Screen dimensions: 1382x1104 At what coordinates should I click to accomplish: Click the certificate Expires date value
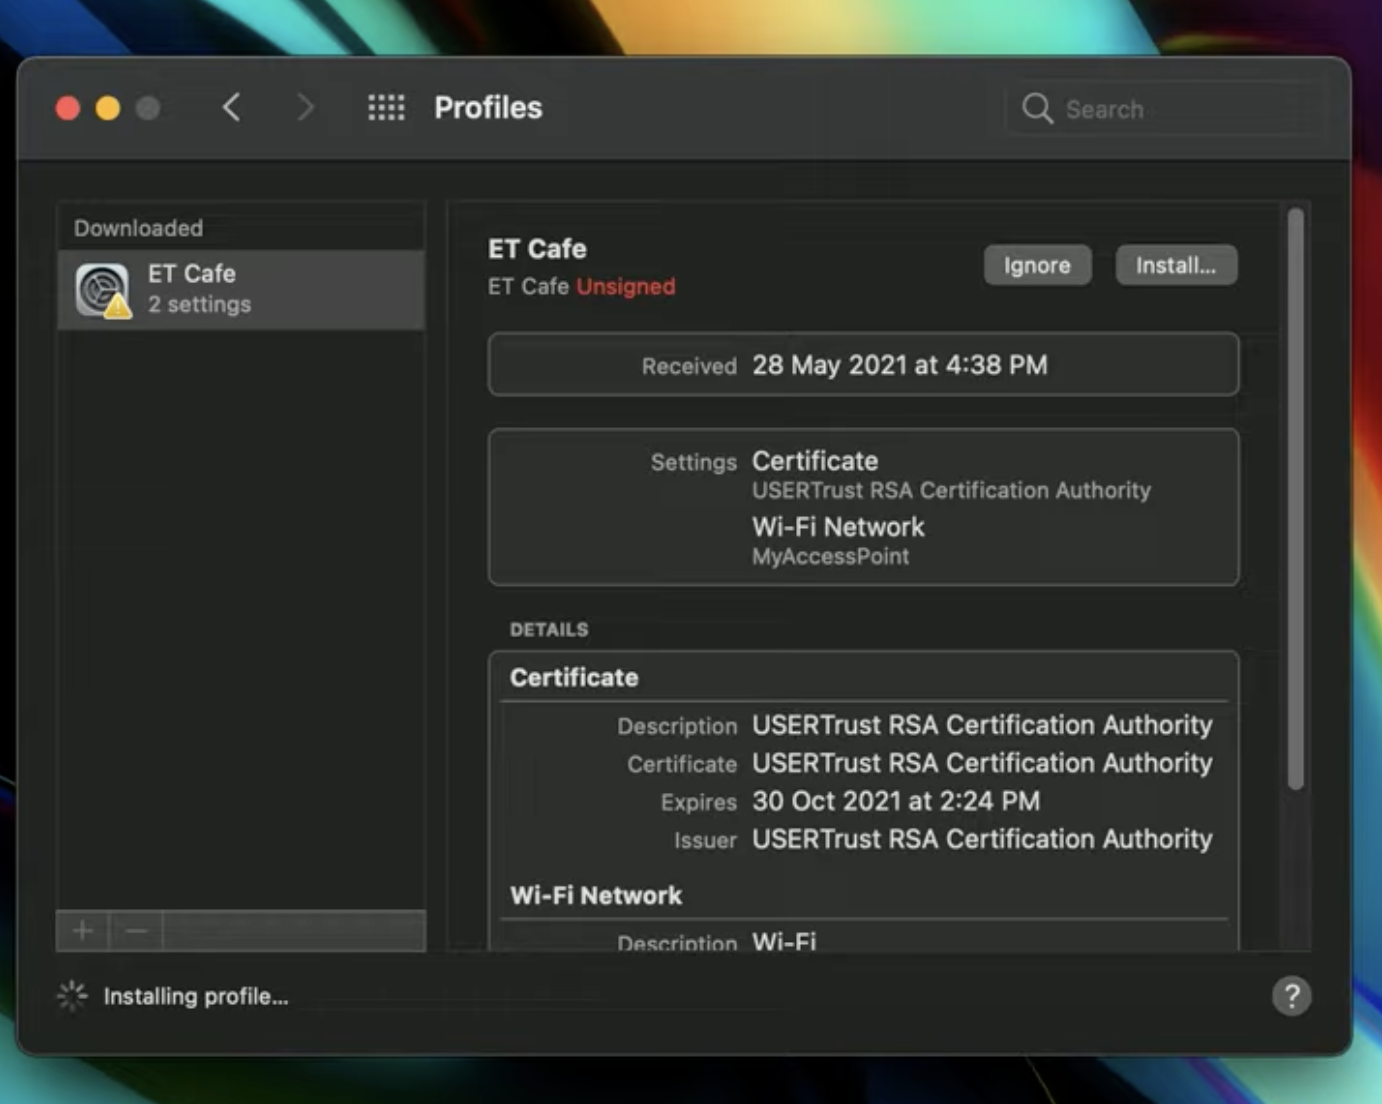pos(895,802)
